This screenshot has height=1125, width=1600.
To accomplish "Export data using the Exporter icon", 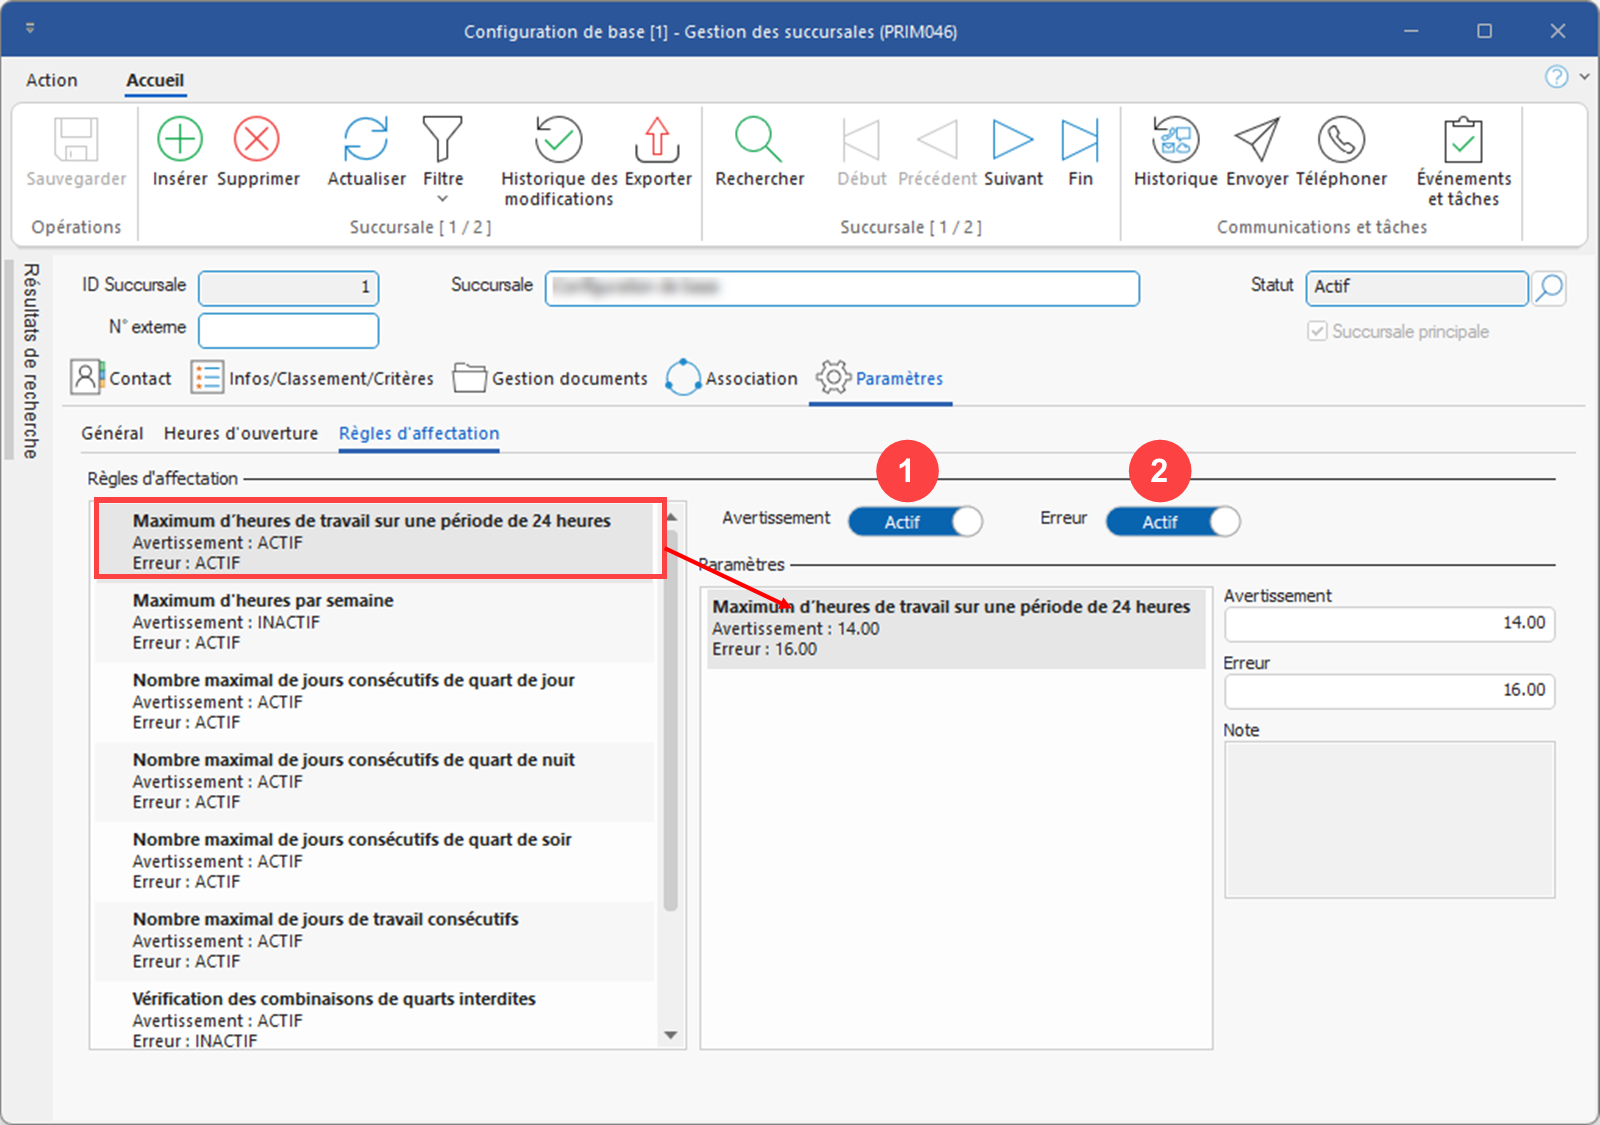I will (x=657, y=140).
